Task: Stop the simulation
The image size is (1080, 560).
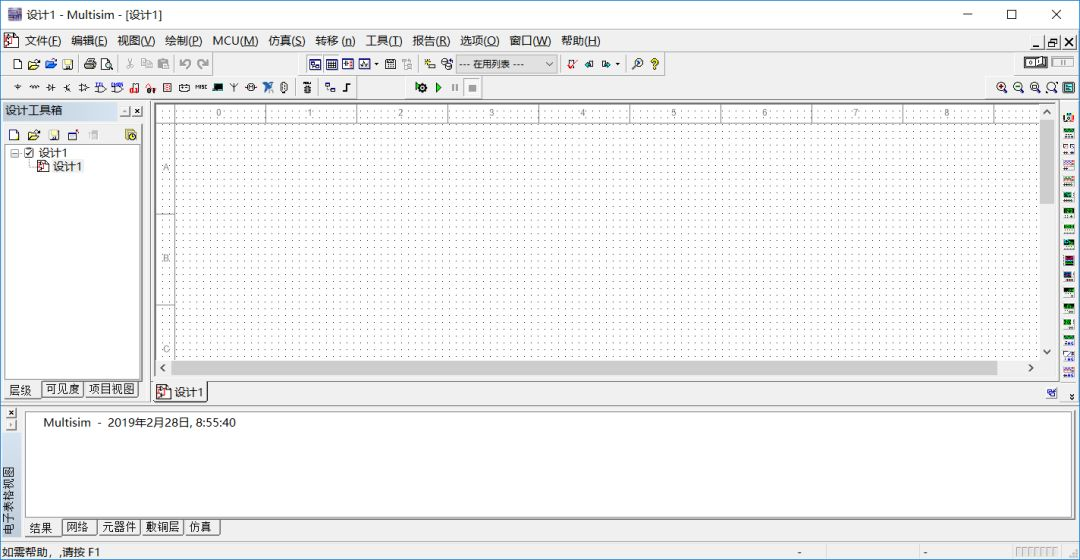Action: (472, 87)
